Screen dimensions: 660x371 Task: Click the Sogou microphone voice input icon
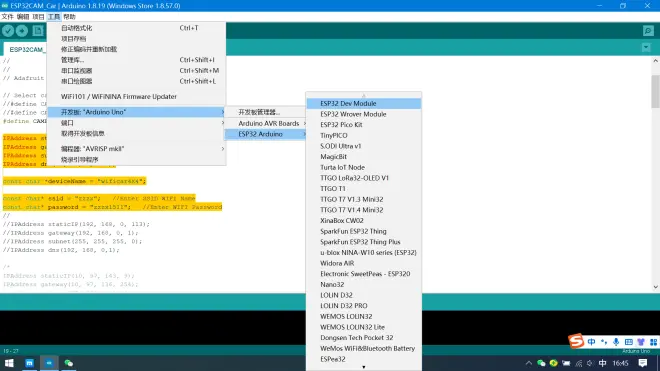click(616, 342)
